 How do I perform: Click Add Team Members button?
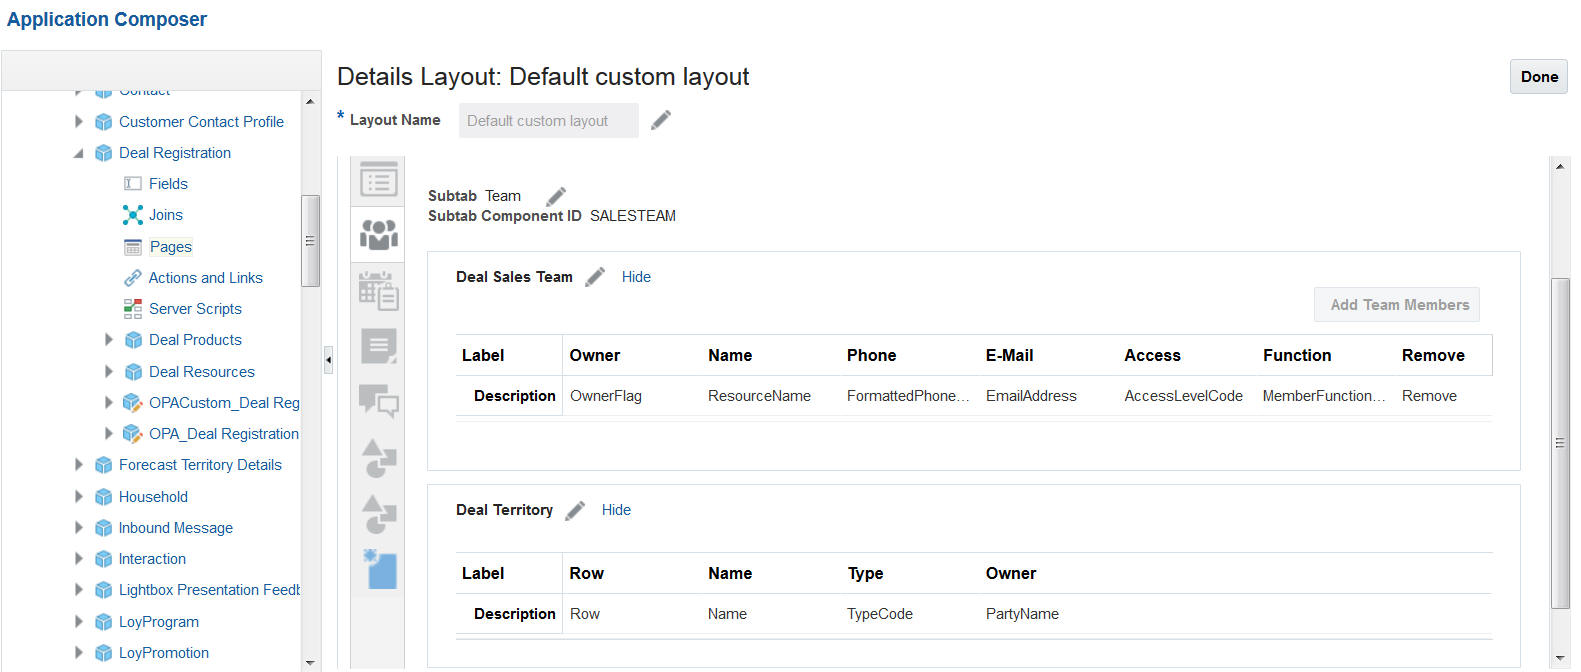(x=1398, y=305)
